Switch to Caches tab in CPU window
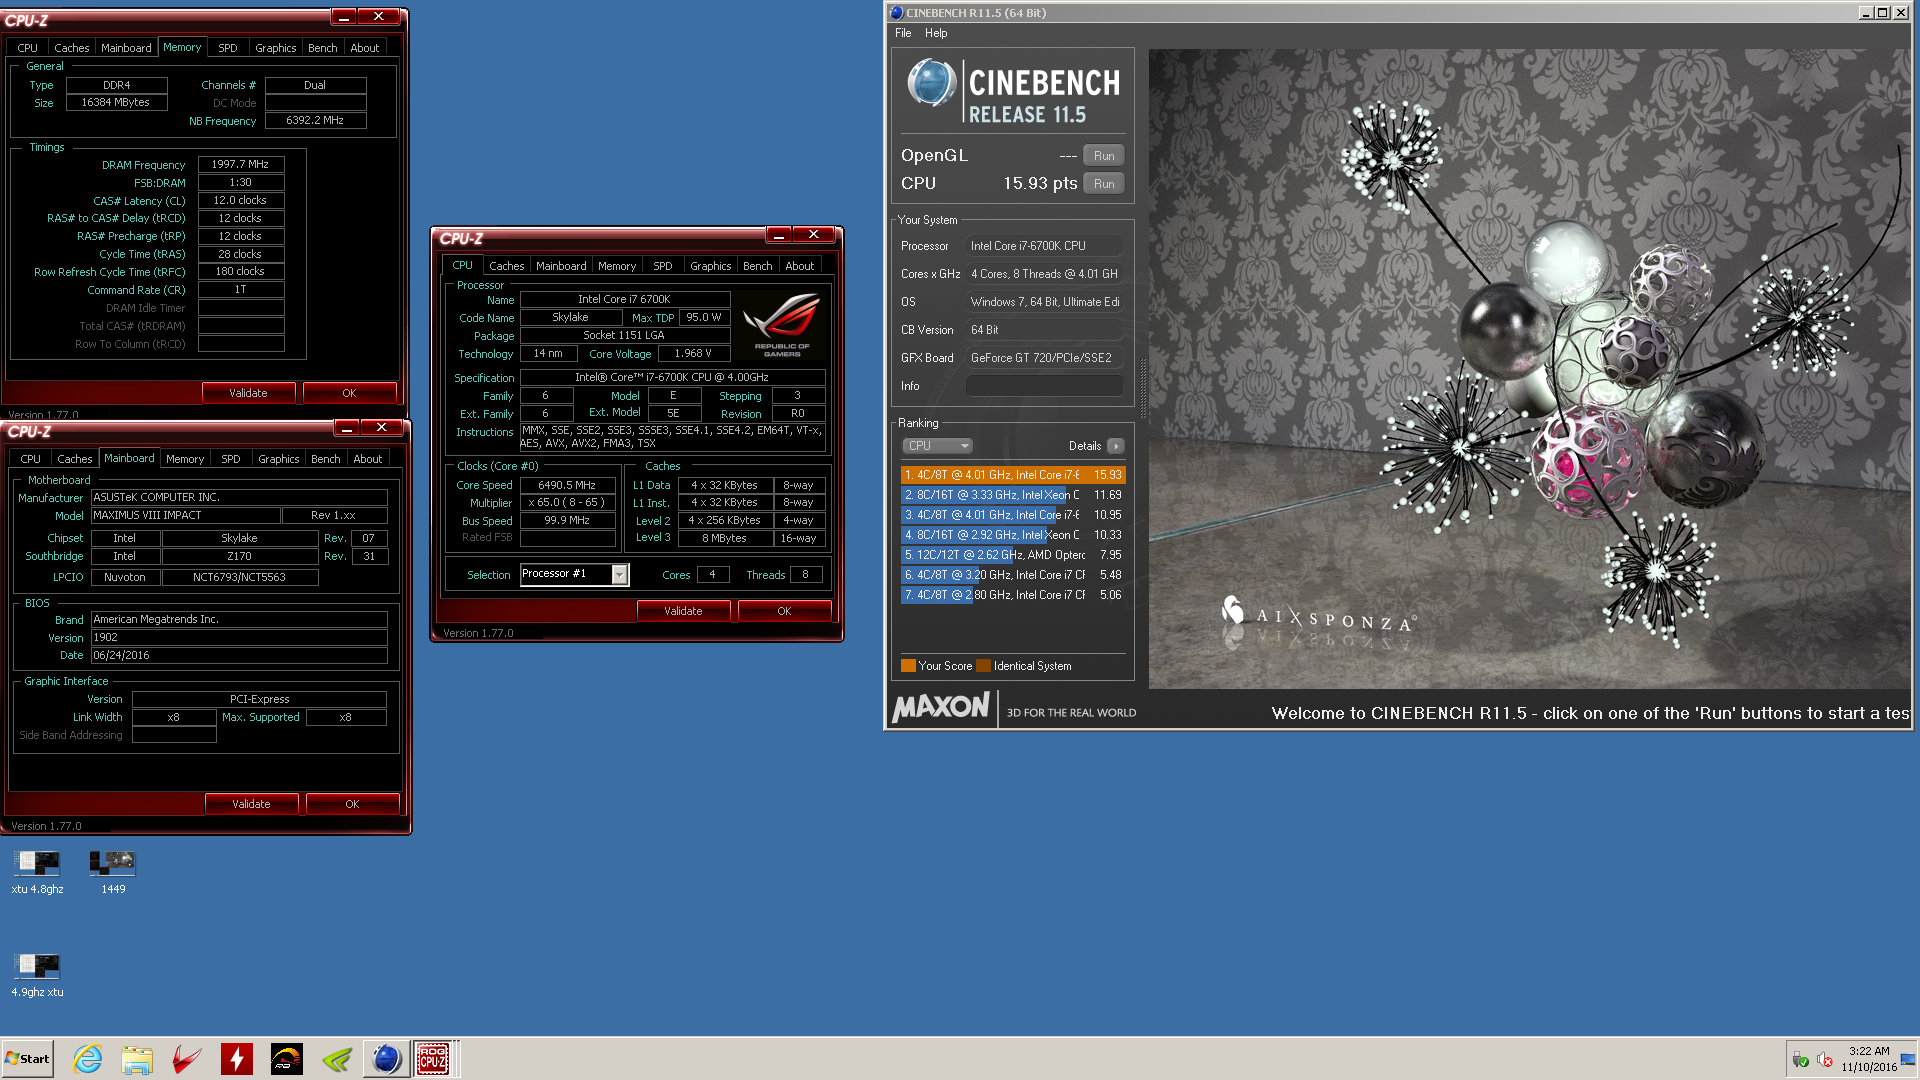This screenshot has width=1920, height=1080. coord(506,266)
